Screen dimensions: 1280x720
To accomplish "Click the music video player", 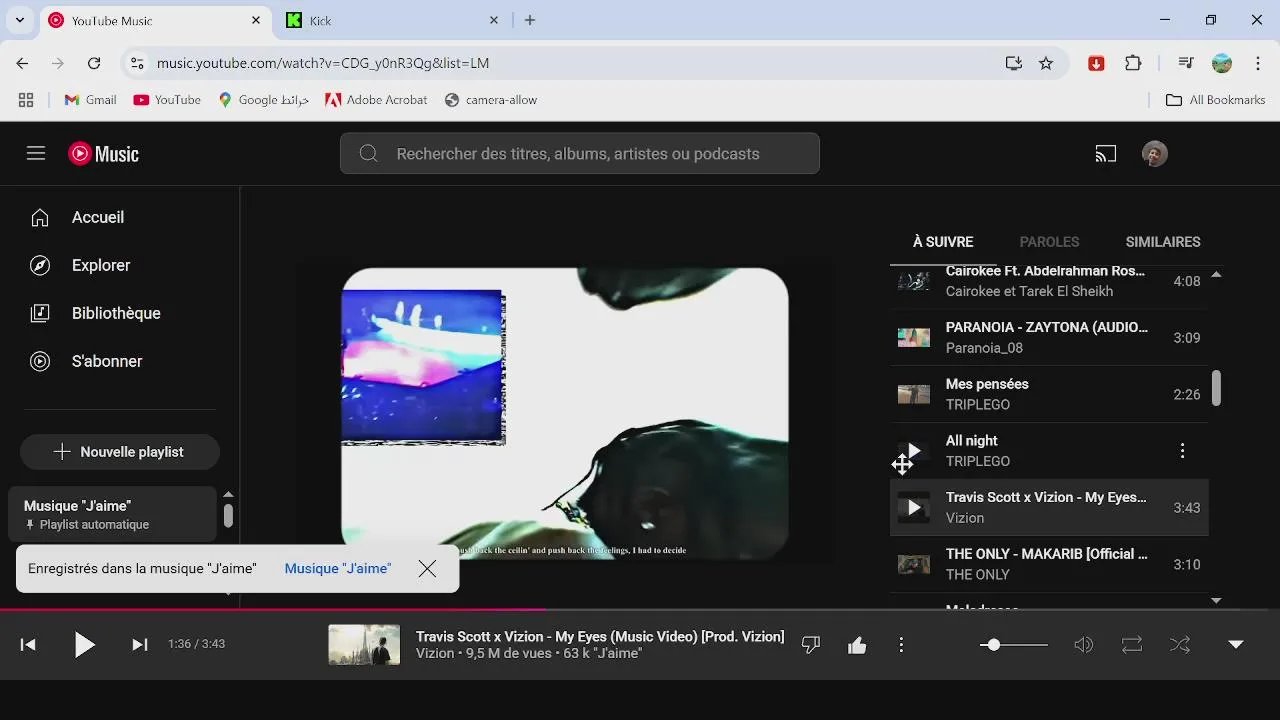I will click(565, 413).
